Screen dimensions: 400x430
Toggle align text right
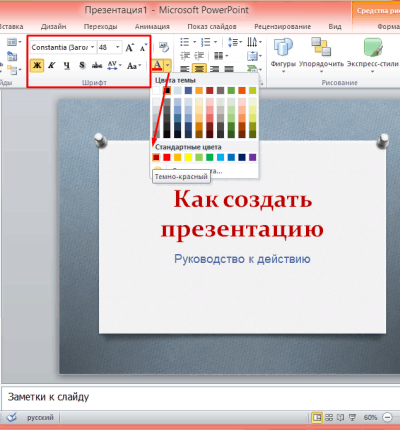[214, 68]
